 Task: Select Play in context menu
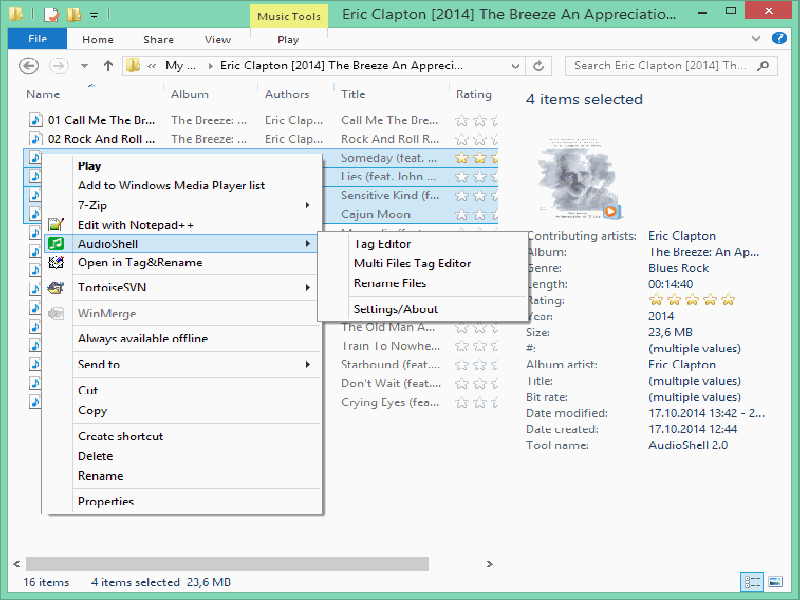coord(89,166)
